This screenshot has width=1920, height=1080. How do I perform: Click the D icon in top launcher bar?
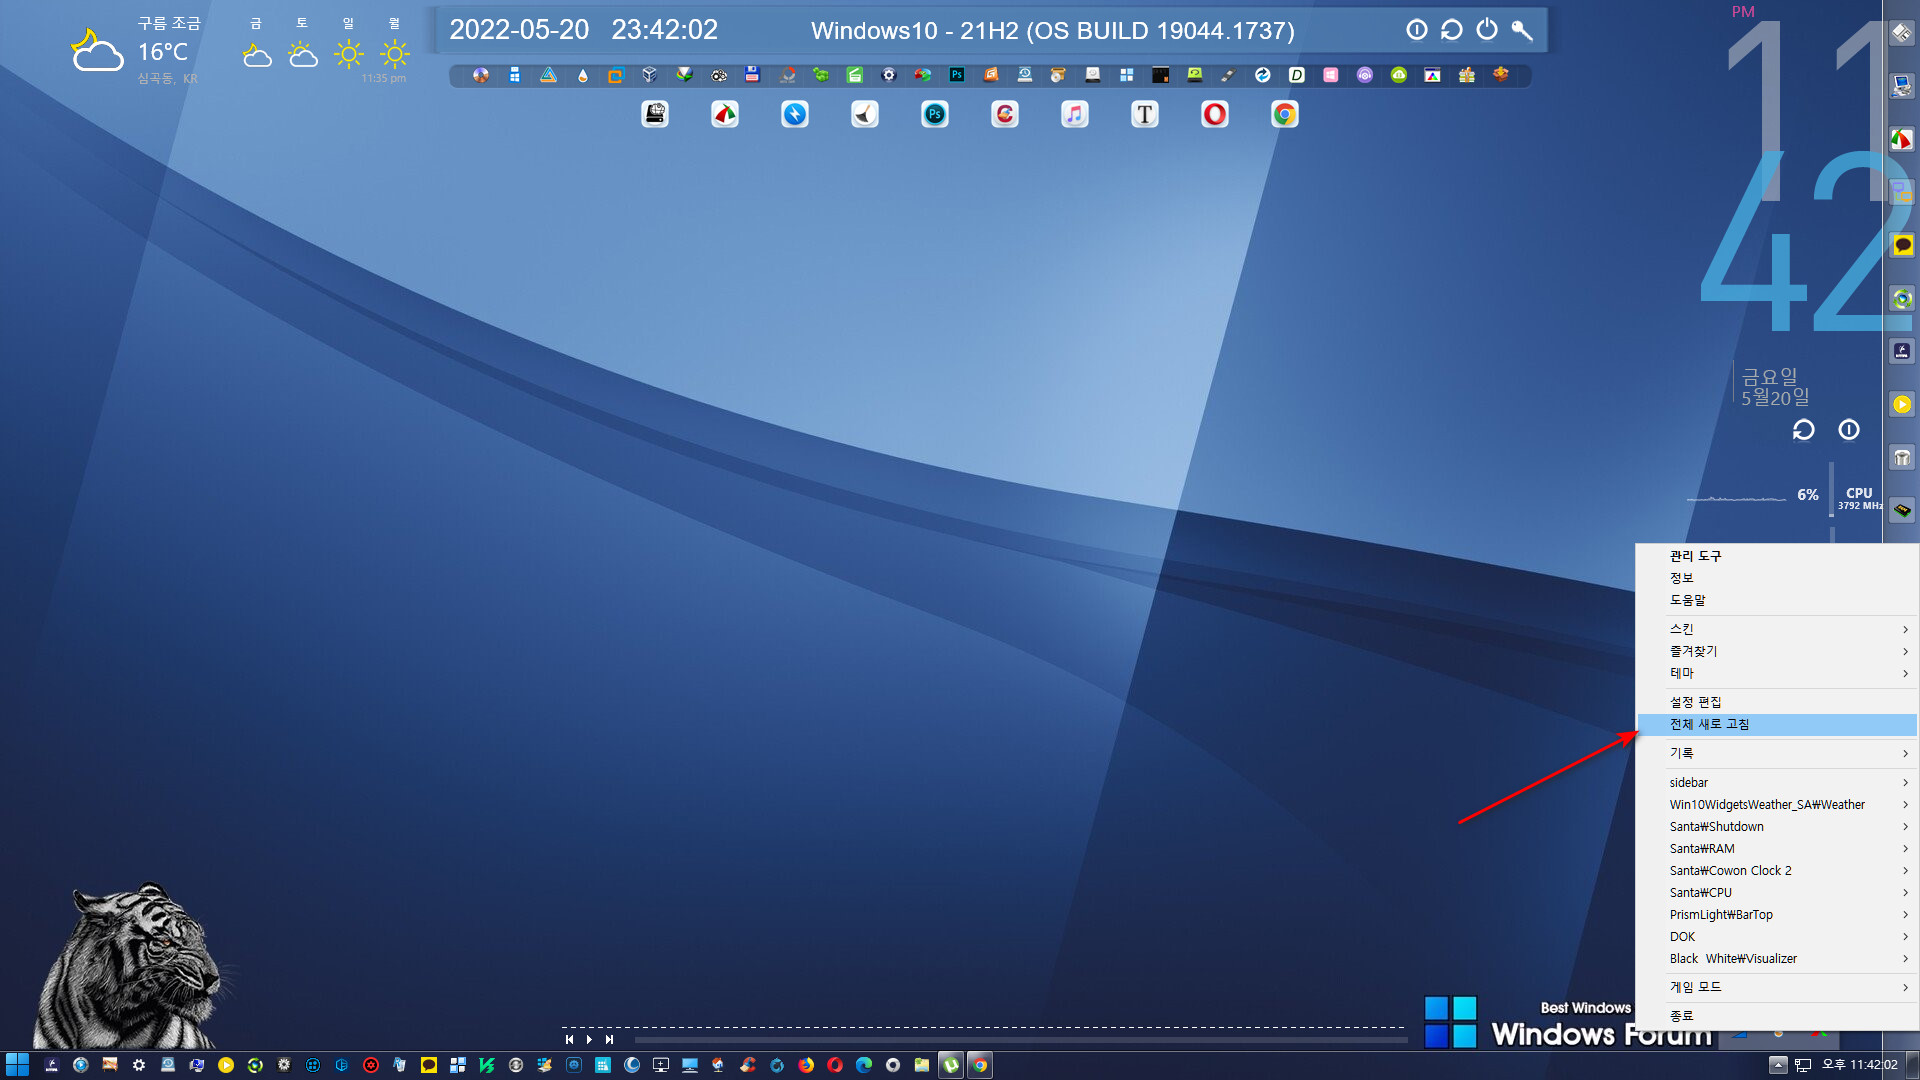coord(1297,75)
